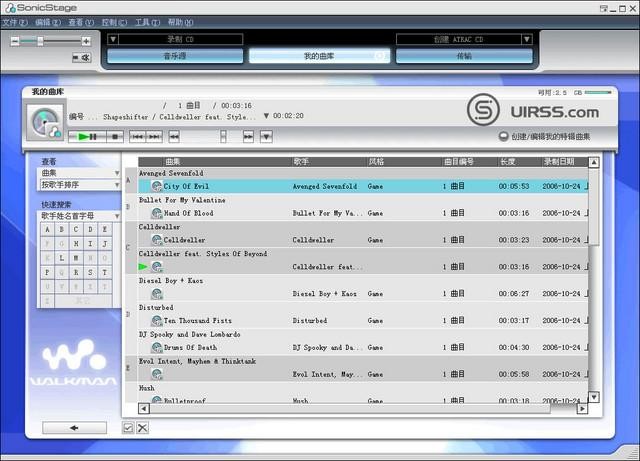This screenshot has height=461, width=640.
Task: Click the album icon beside Drums Of Death
Action: pyautogui.click(x=156, y=348)
